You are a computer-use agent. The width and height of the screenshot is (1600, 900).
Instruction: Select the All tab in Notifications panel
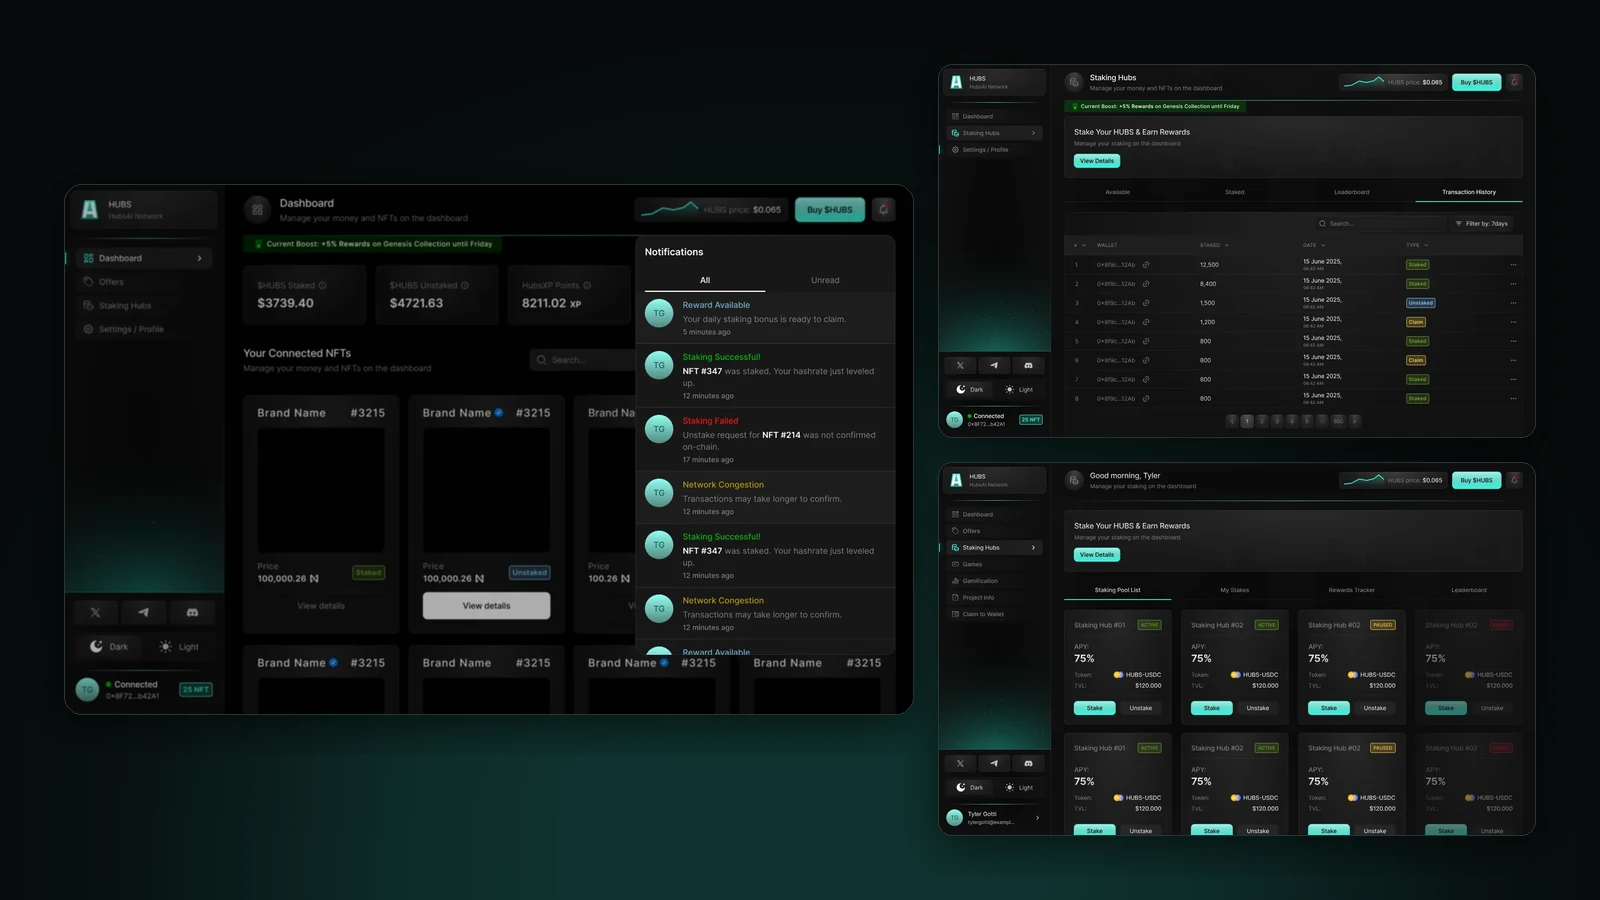[705, 280]
